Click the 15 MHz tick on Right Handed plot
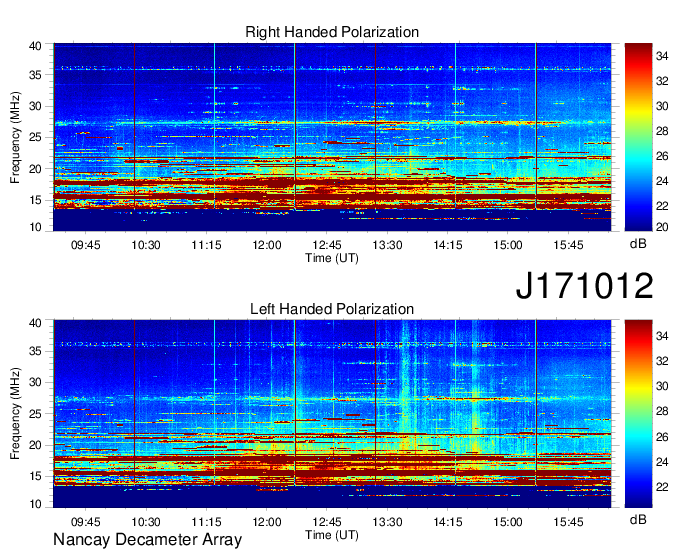The image size is (680, 552). click(x=36, y=200)
